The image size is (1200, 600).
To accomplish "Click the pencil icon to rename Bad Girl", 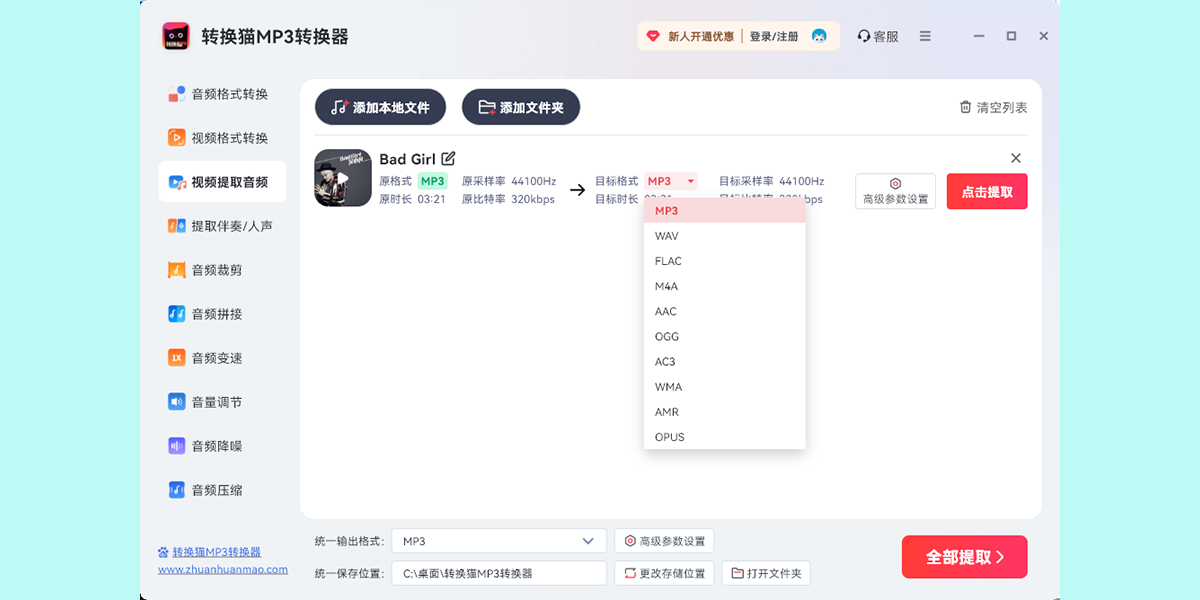I will click(x=449, y=158).
